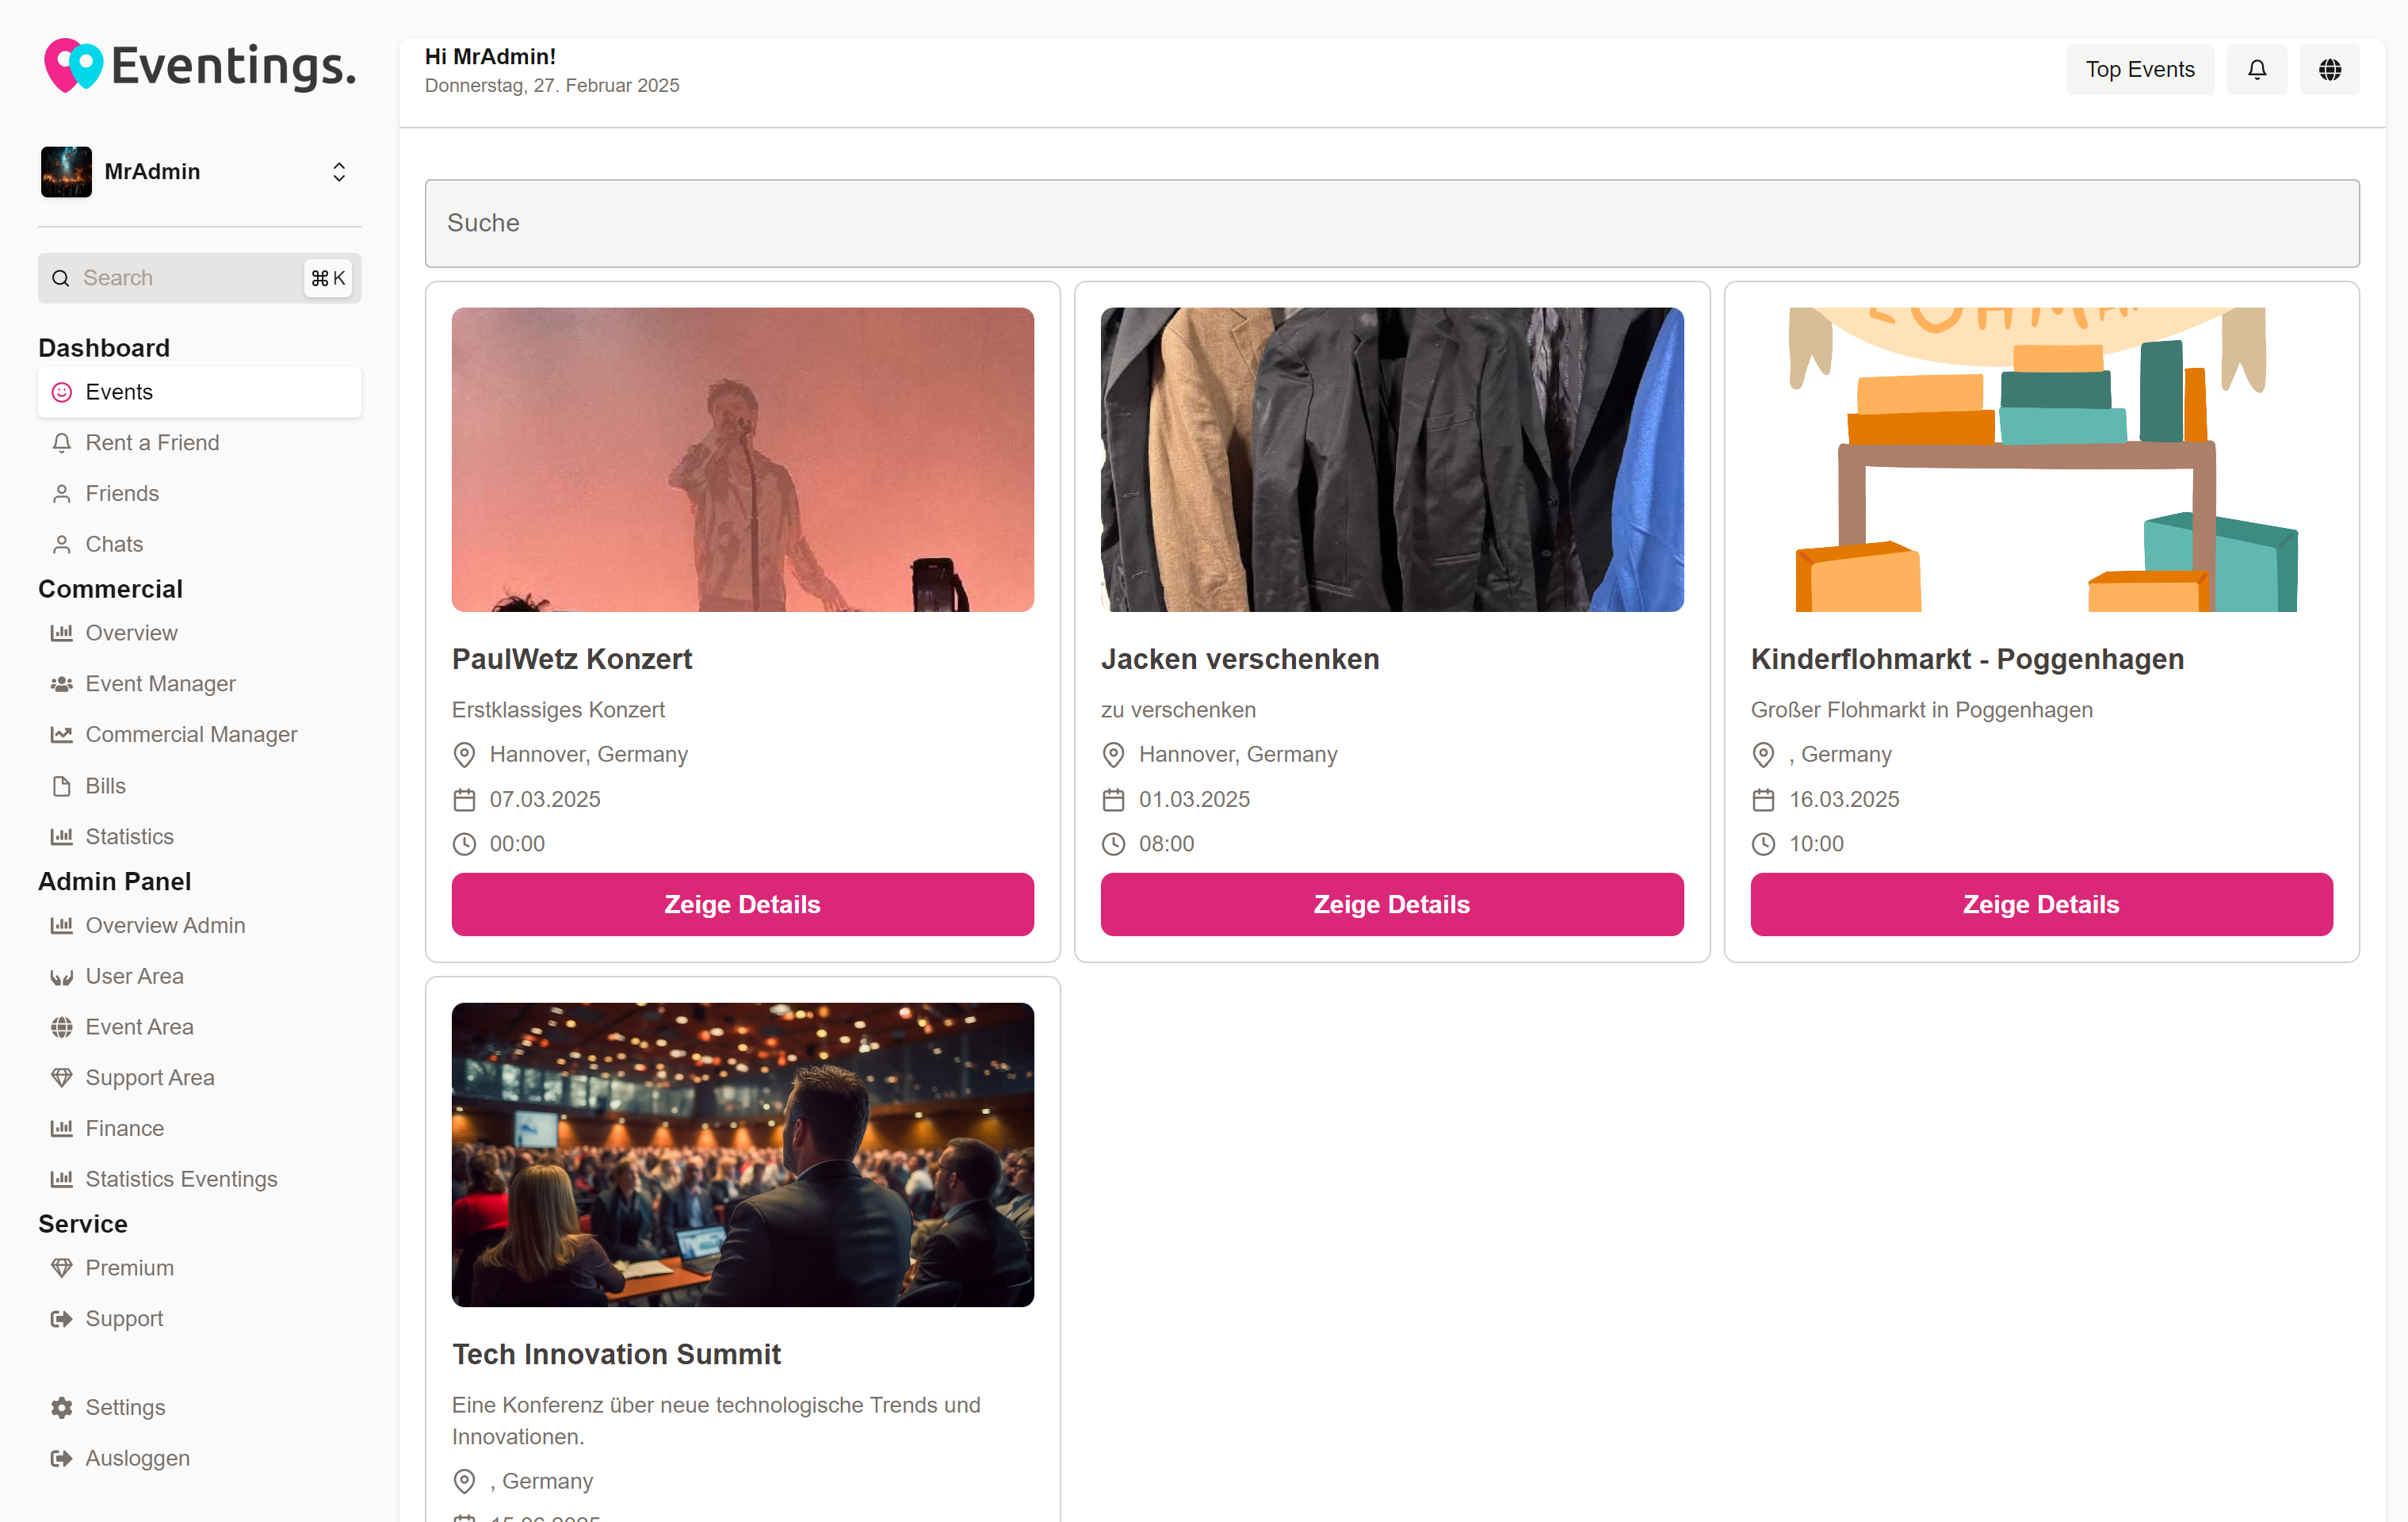Click the Rent a Friend bell icon
The height and width of the screenshot is (1522, 2408).
(x=62, y=442)
